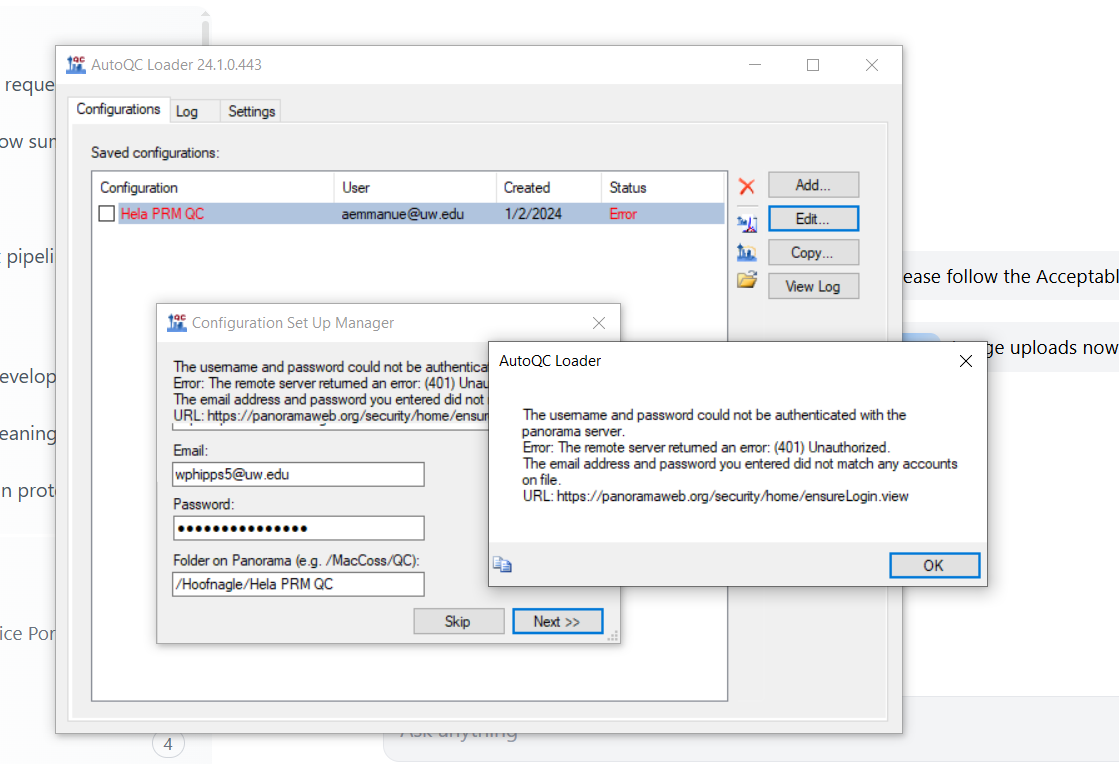The height and width of the screenshot is (764, 1119).
Task: Open the results folder icon beside View Log
Action: (x=746, y=280)
